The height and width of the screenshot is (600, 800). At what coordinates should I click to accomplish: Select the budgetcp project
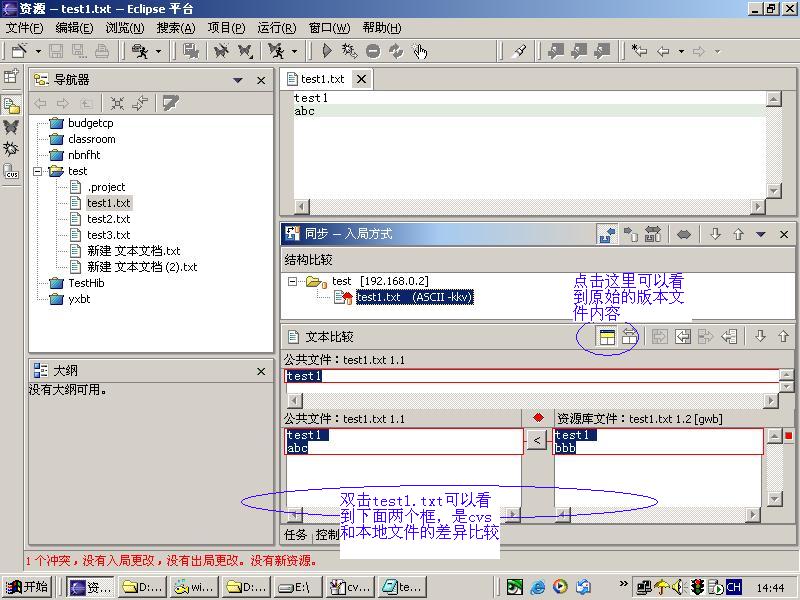click(x=91, y=123)
